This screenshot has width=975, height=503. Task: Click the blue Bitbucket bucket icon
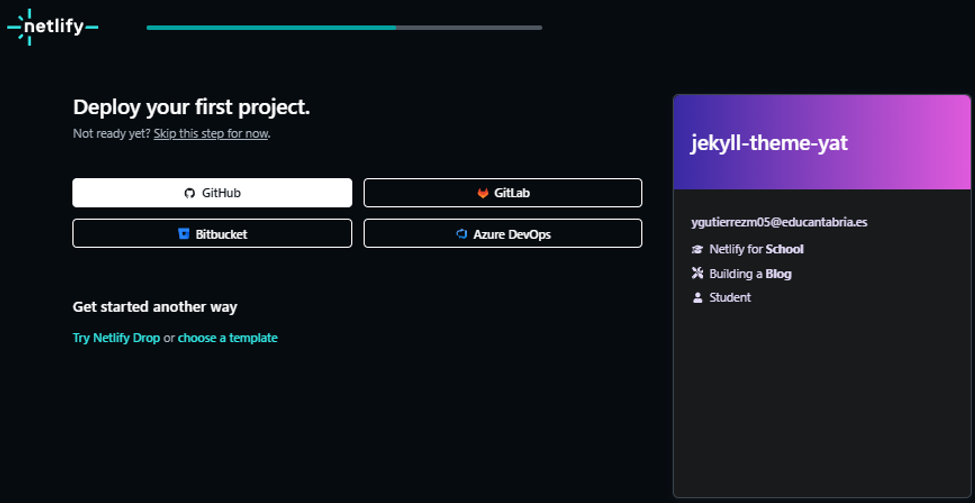click(x=183, y=234)
